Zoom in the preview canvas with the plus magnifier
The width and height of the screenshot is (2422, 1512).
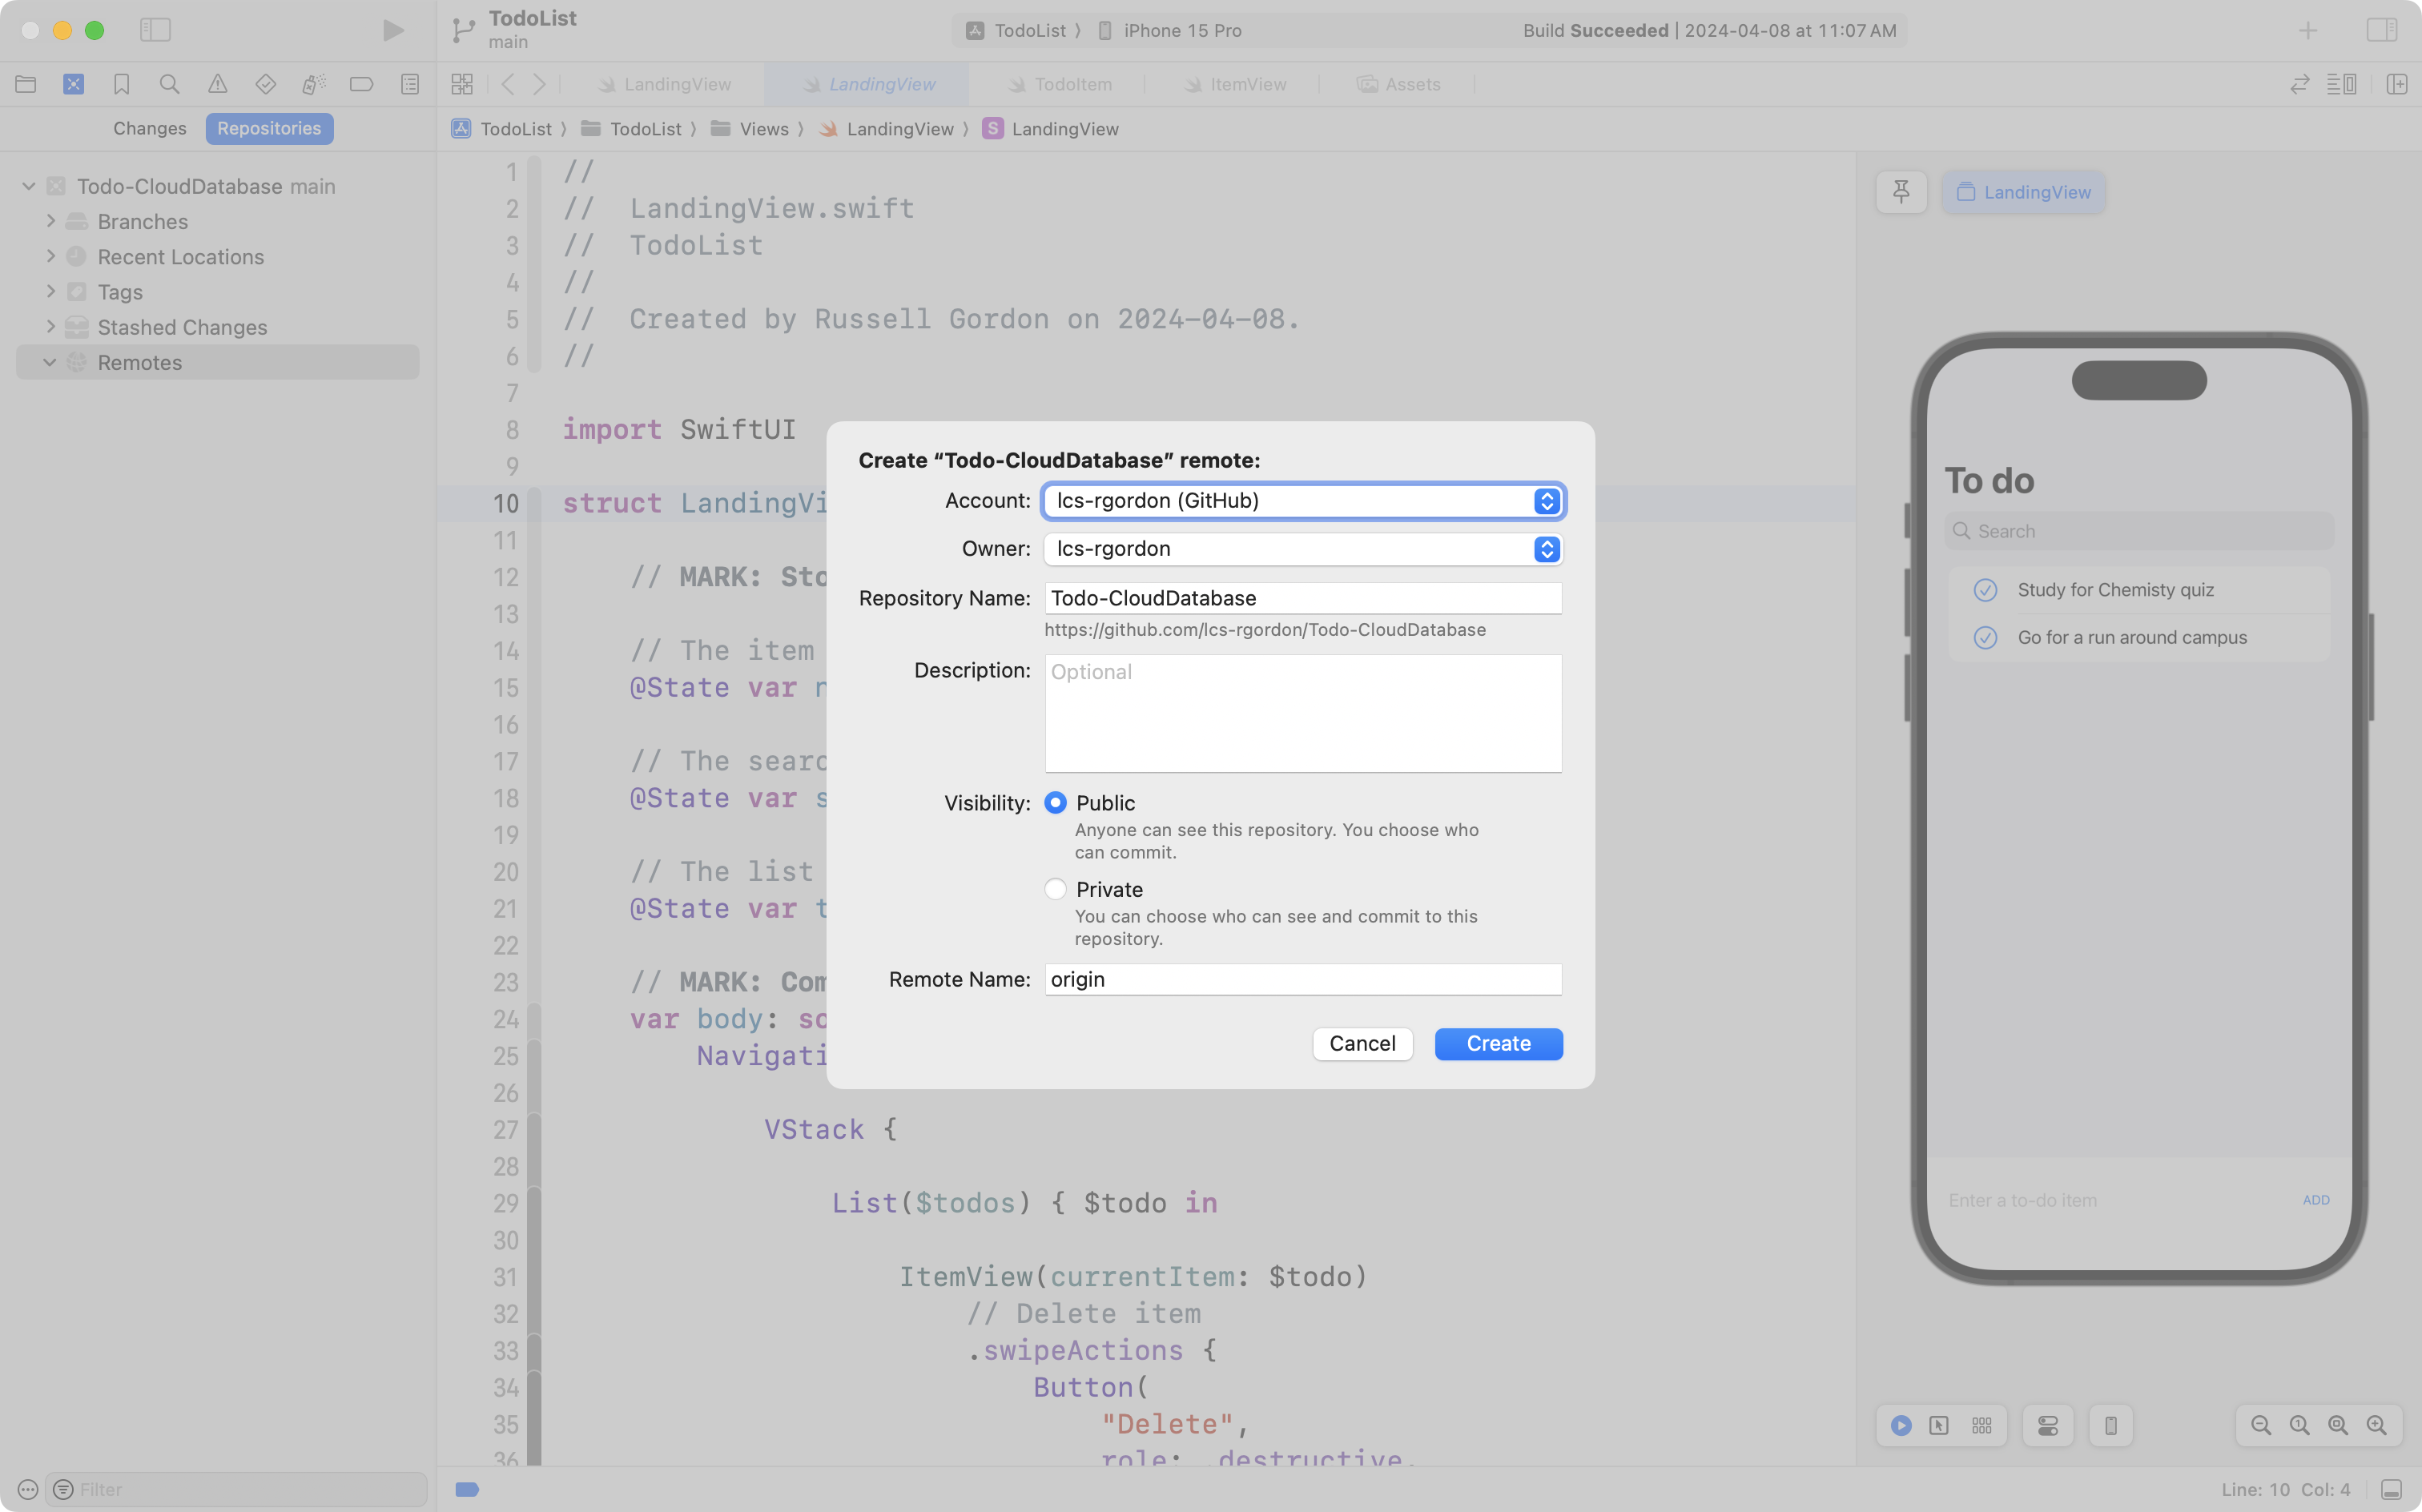2377,1425
